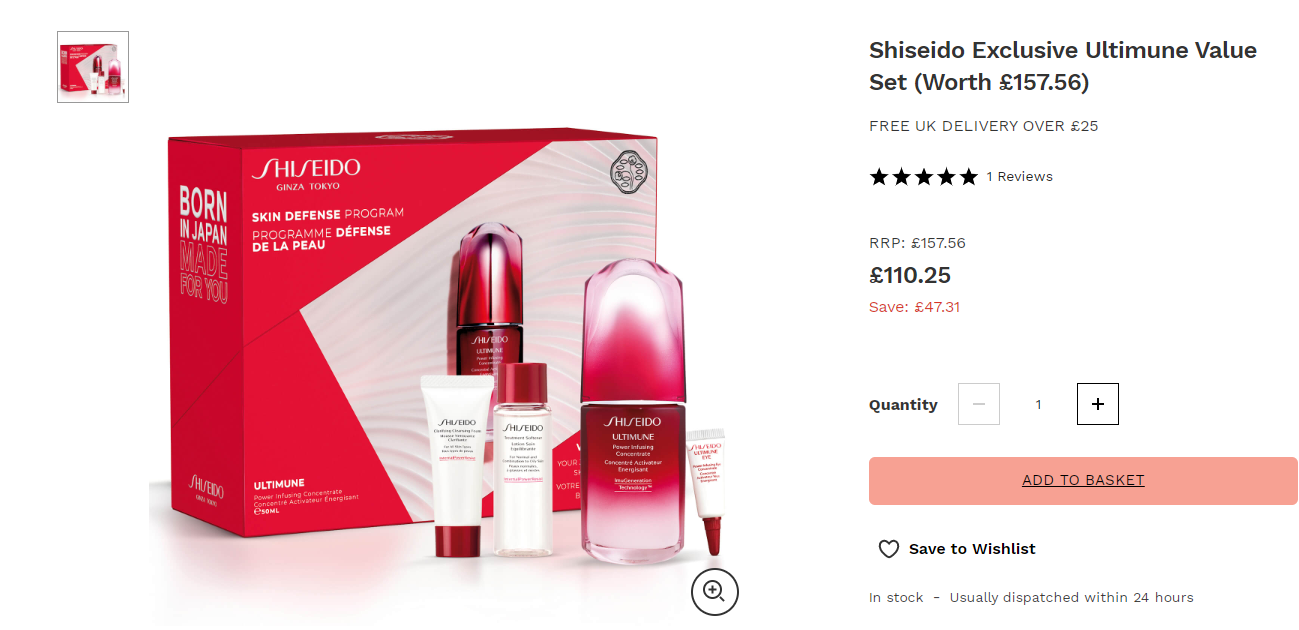Open the image zoom magnifier icon
This screenshot has width=1299, height=630.
(714, 590)
